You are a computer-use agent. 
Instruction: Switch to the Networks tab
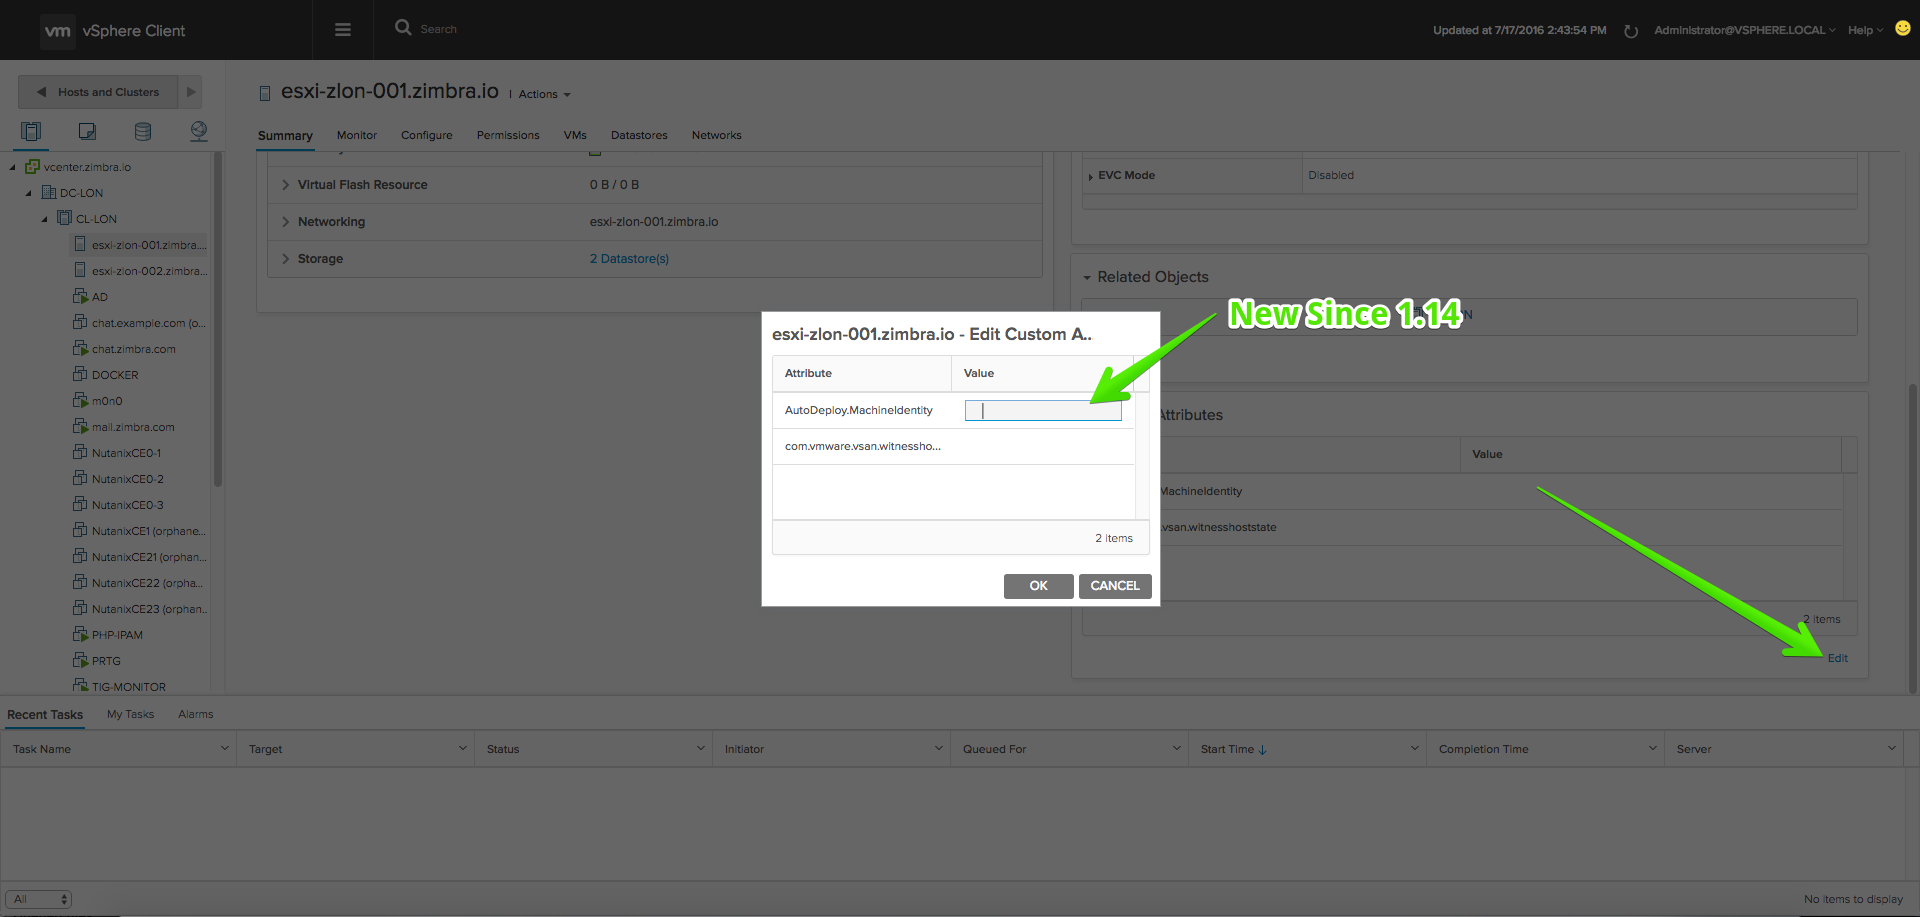pyautogui.click(x=717, y=135)
